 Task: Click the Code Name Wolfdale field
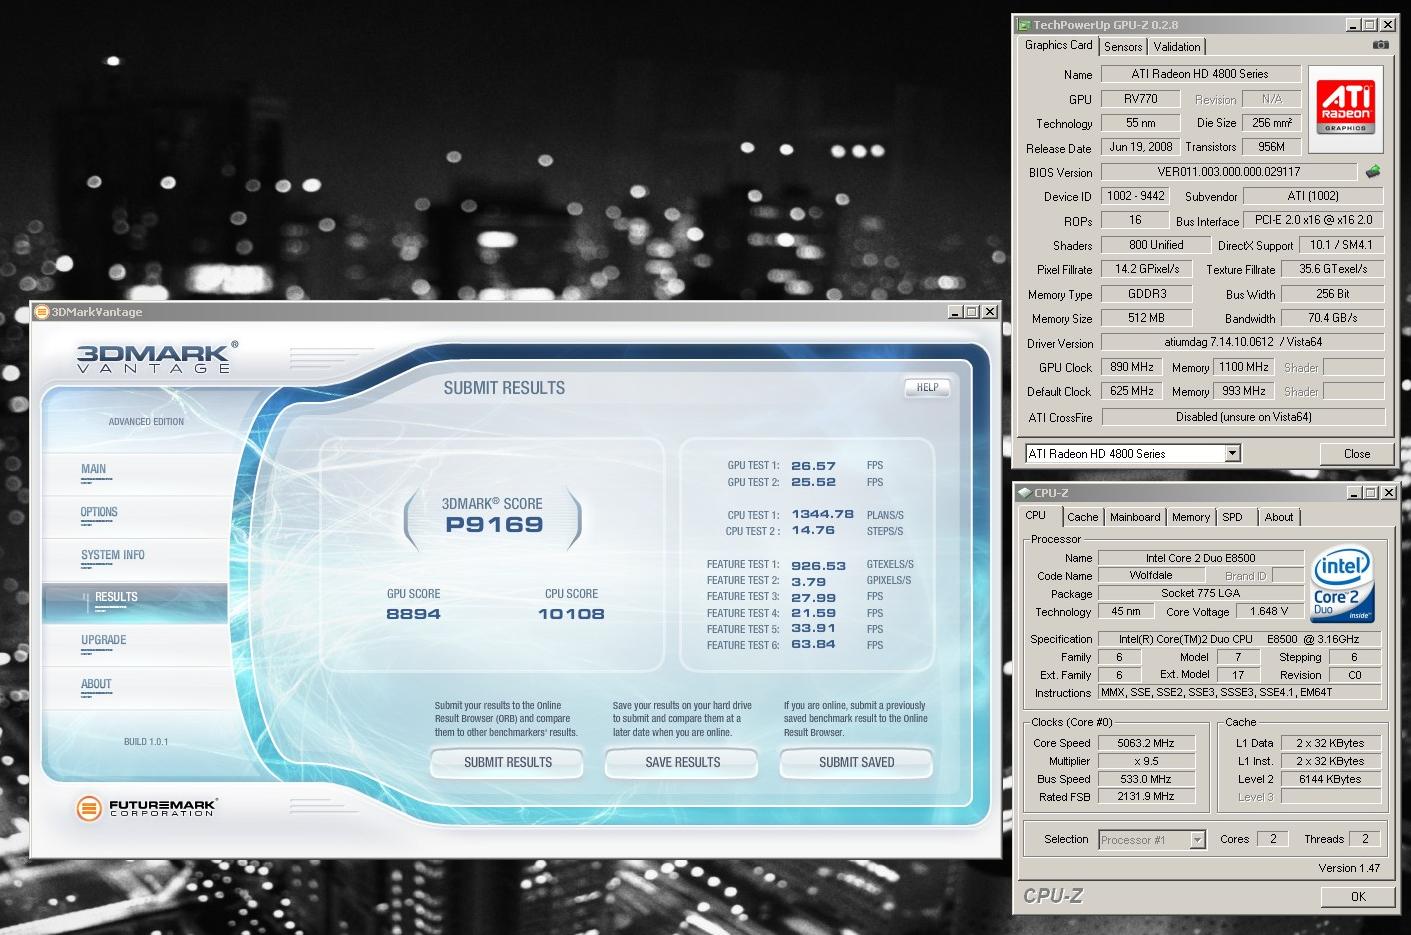click(x=1150, y=575)
